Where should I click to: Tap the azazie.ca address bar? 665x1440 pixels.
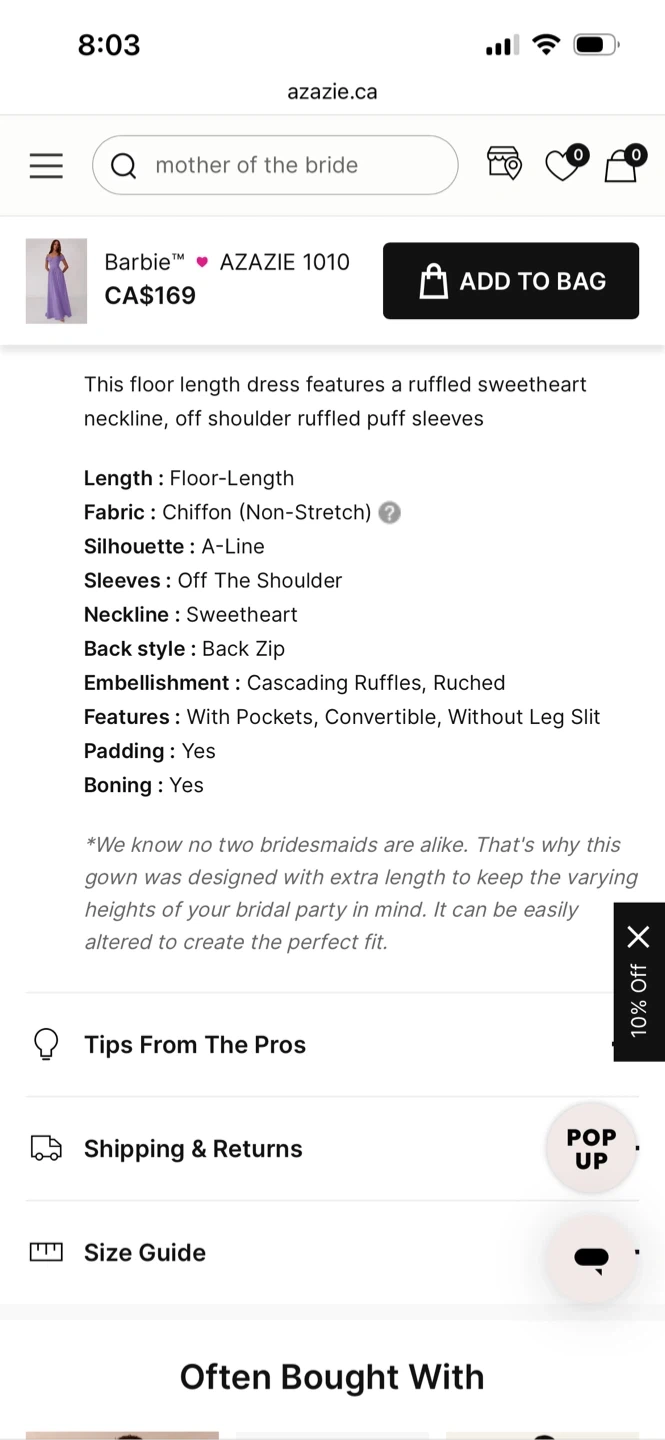point(332,92)
